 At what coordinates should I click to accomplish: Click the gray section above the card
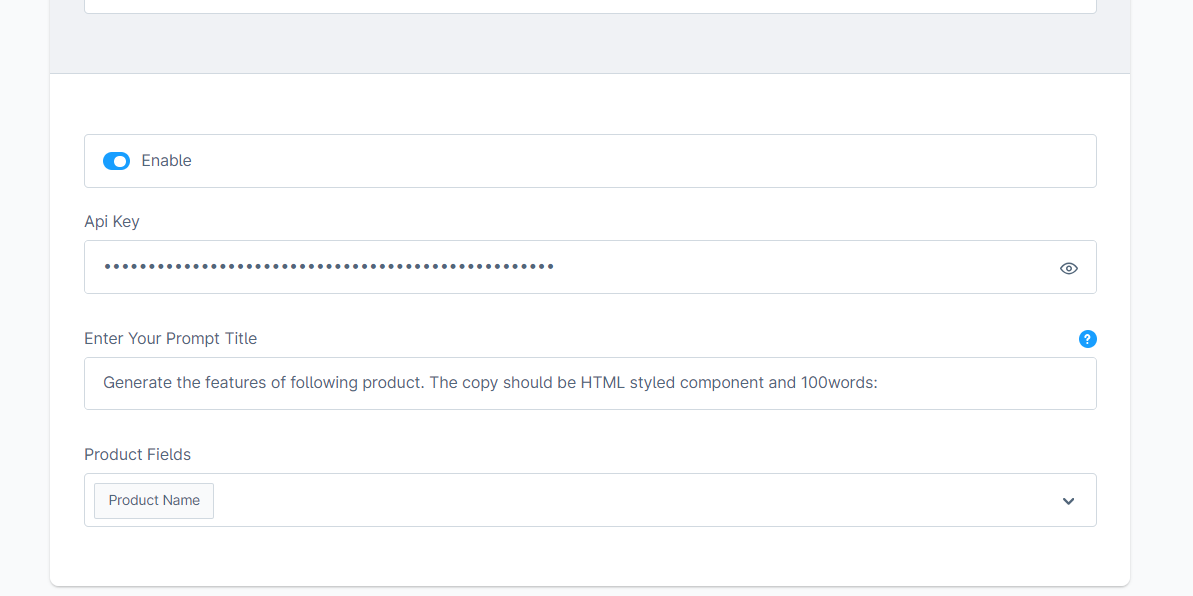[x=590, y=43]
